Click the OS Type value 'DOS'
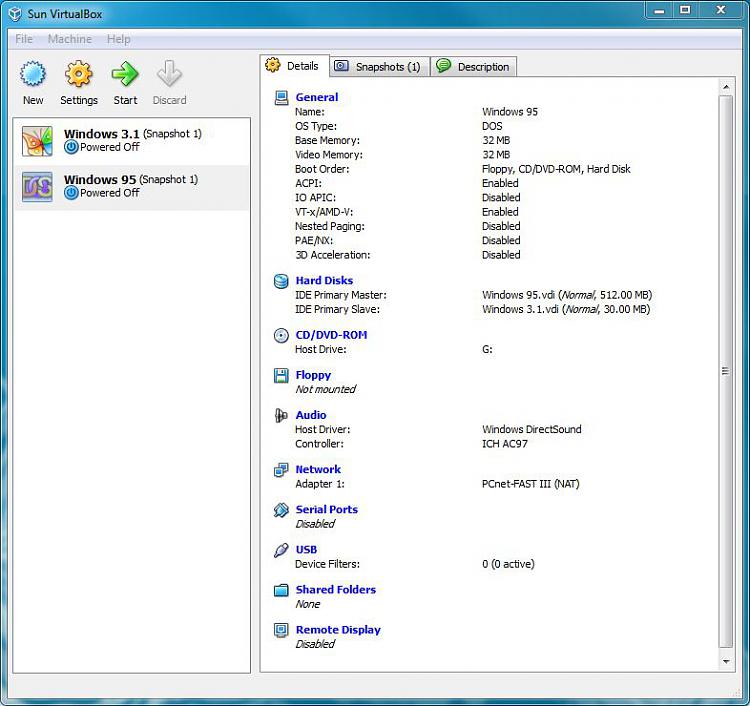Viewport: 750px width, 706px height. click(x=492, y=126)
